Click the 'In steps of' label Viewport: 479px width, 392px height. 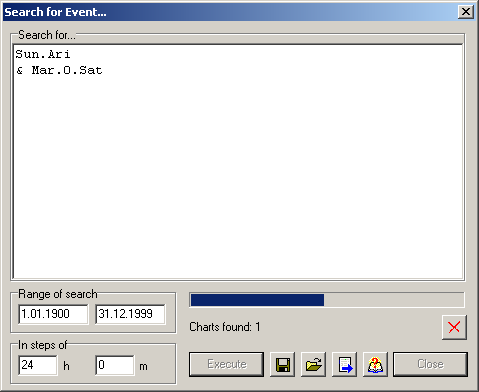point(42,345)
